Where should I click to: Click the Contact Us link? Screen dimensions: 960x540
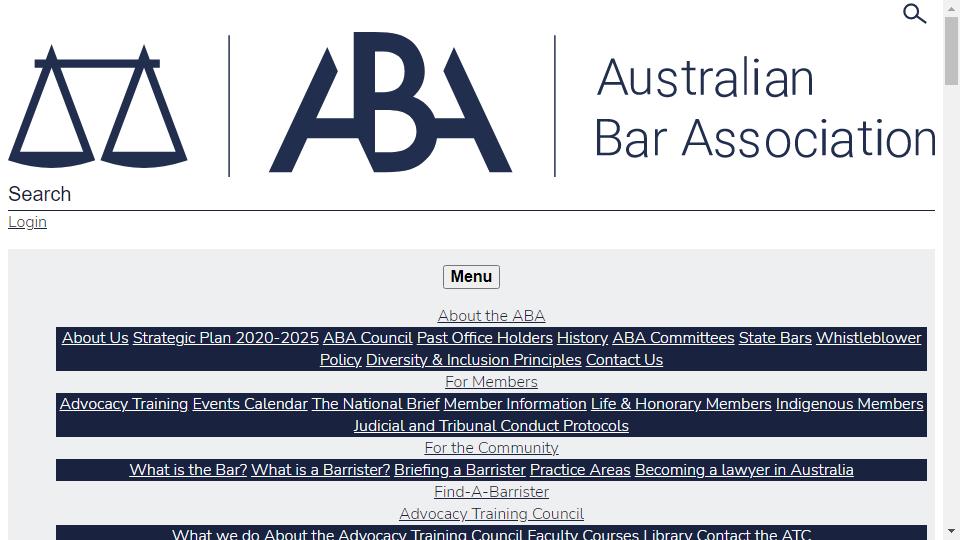624,360
